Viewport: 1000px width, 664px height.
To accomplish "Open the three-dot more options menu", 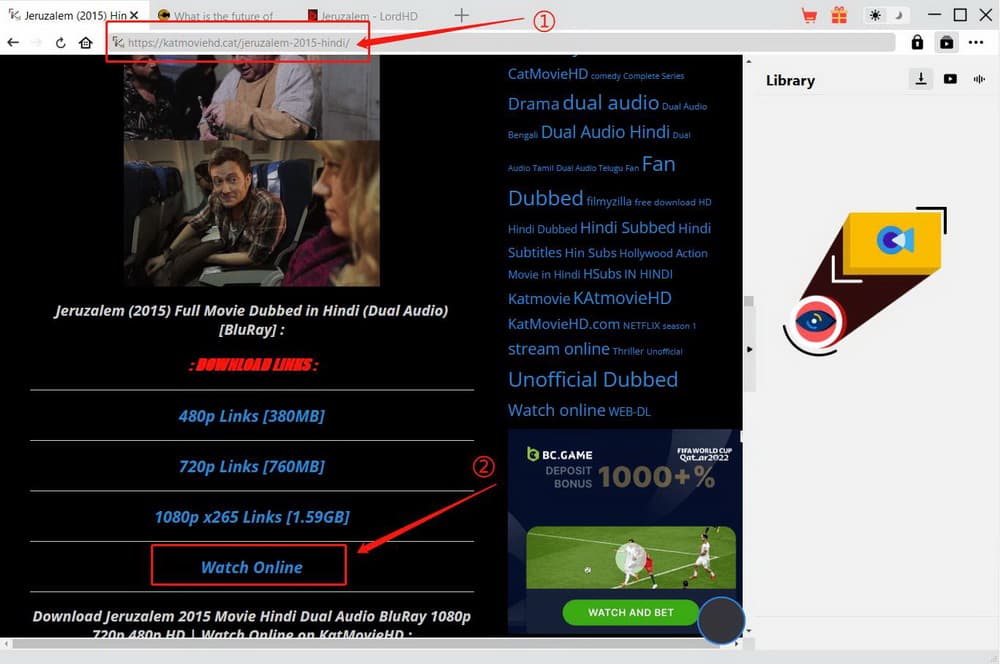I will pyautogui.click(x=976, y=42).
